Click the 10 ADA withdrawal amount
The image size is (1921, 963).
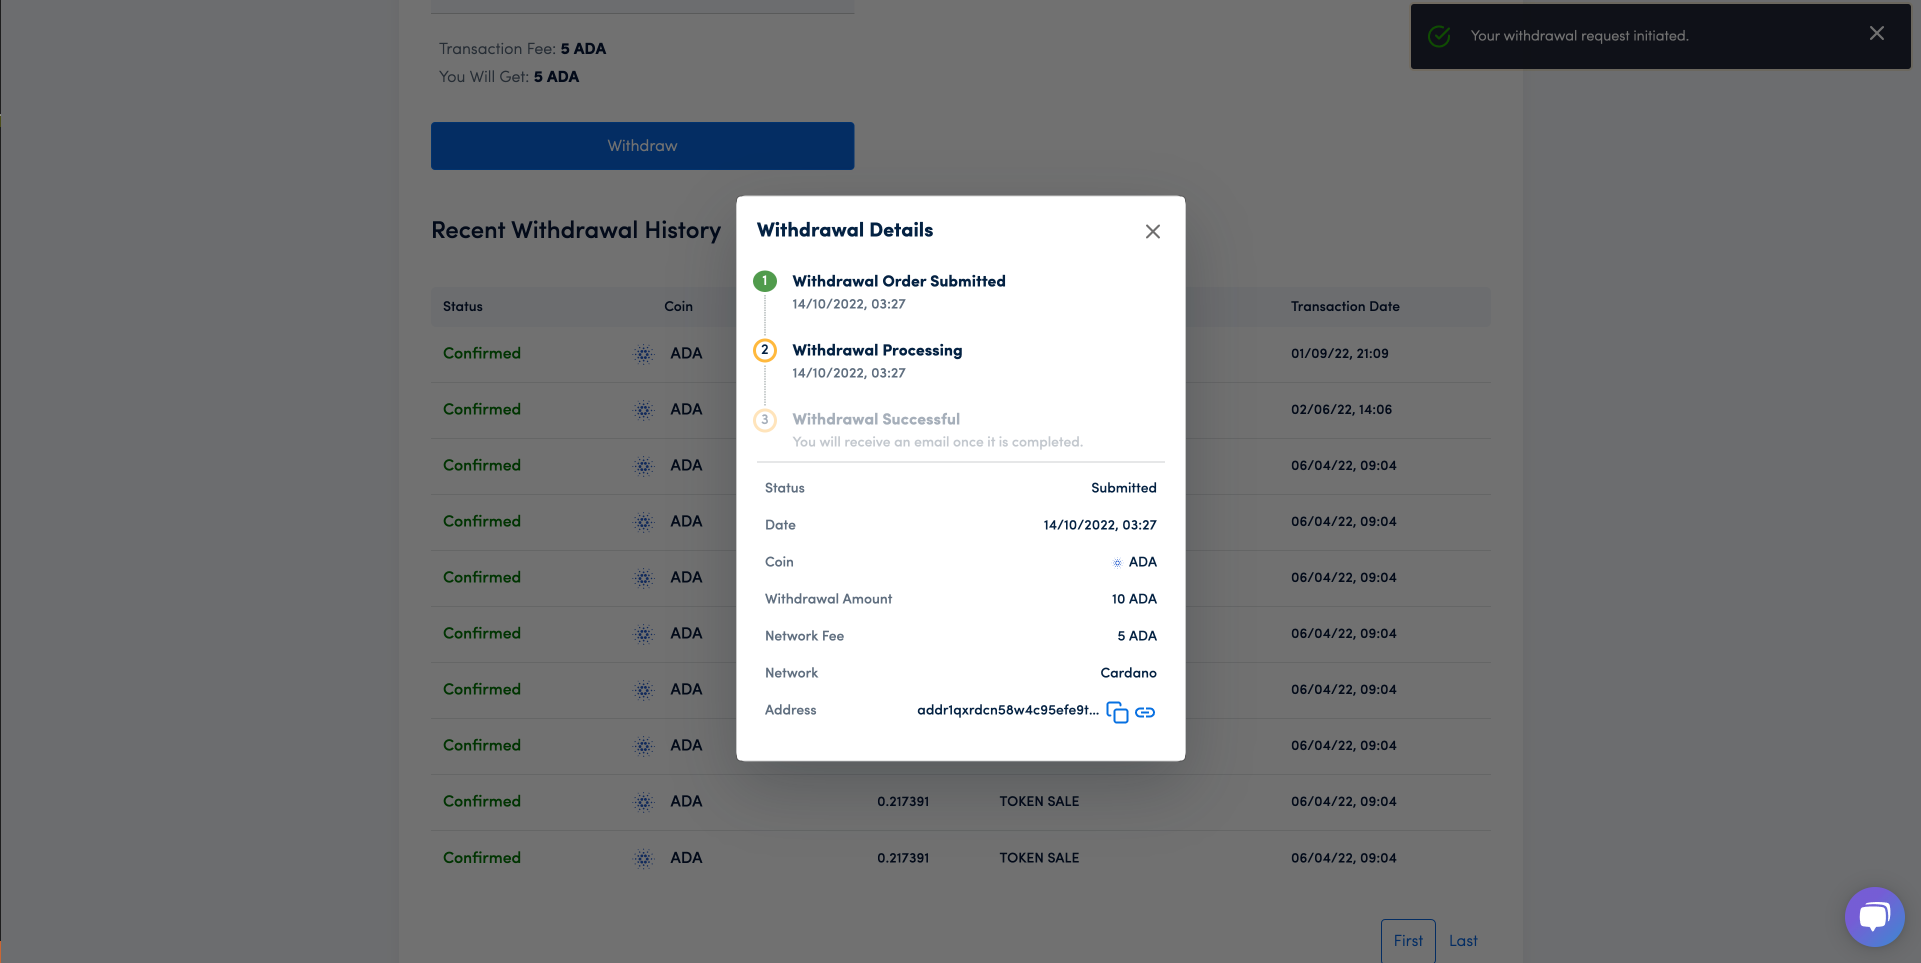pos(1134,599)
